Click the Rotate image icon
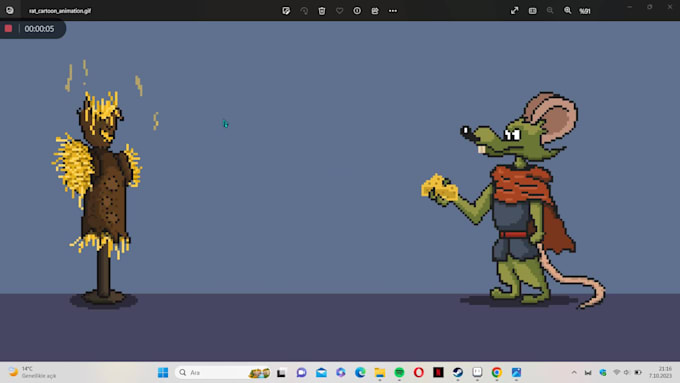680x383 pixels. pos(304,11)
